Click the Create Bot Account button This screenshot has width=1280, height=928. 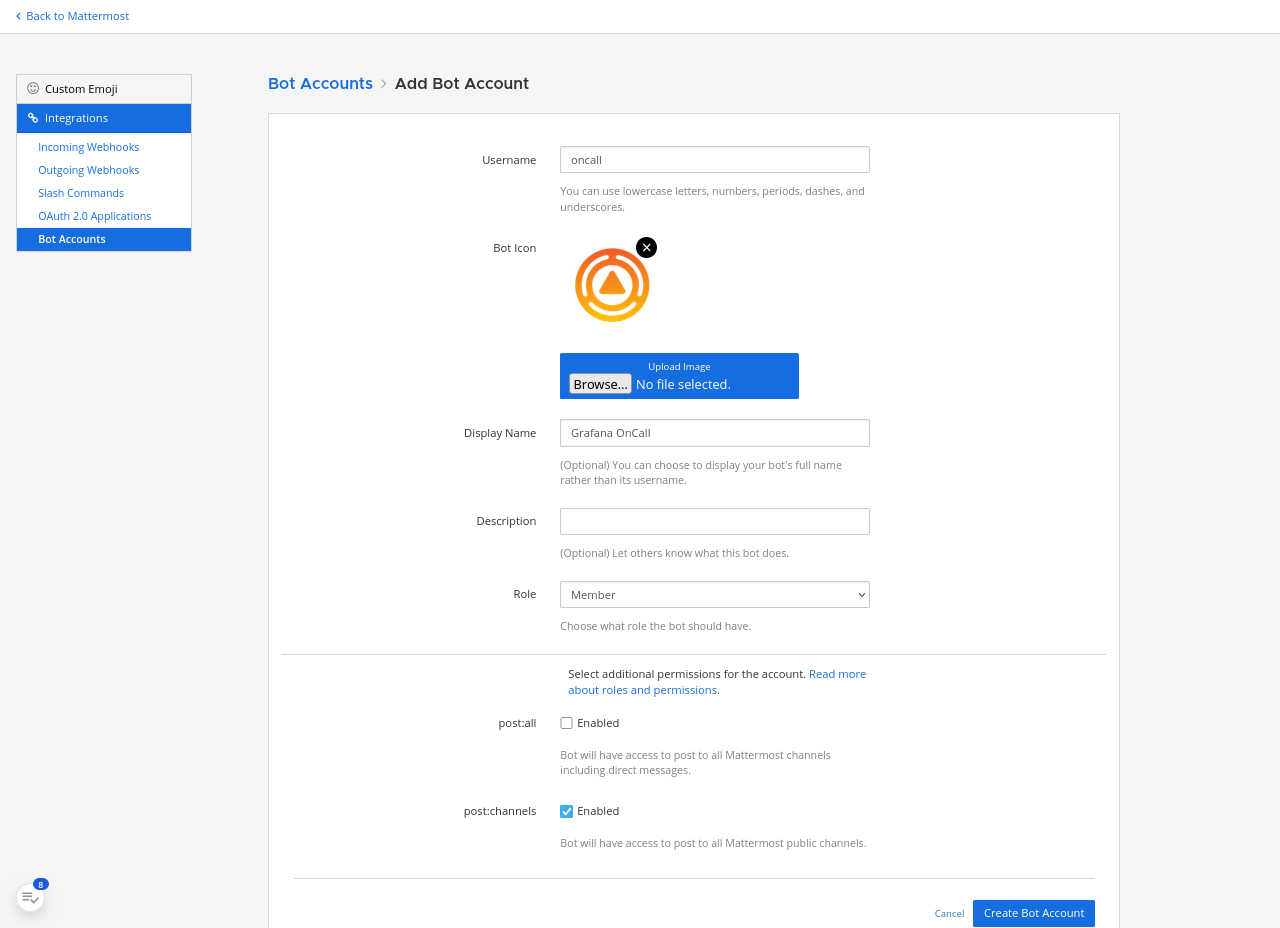(1033, 913)
